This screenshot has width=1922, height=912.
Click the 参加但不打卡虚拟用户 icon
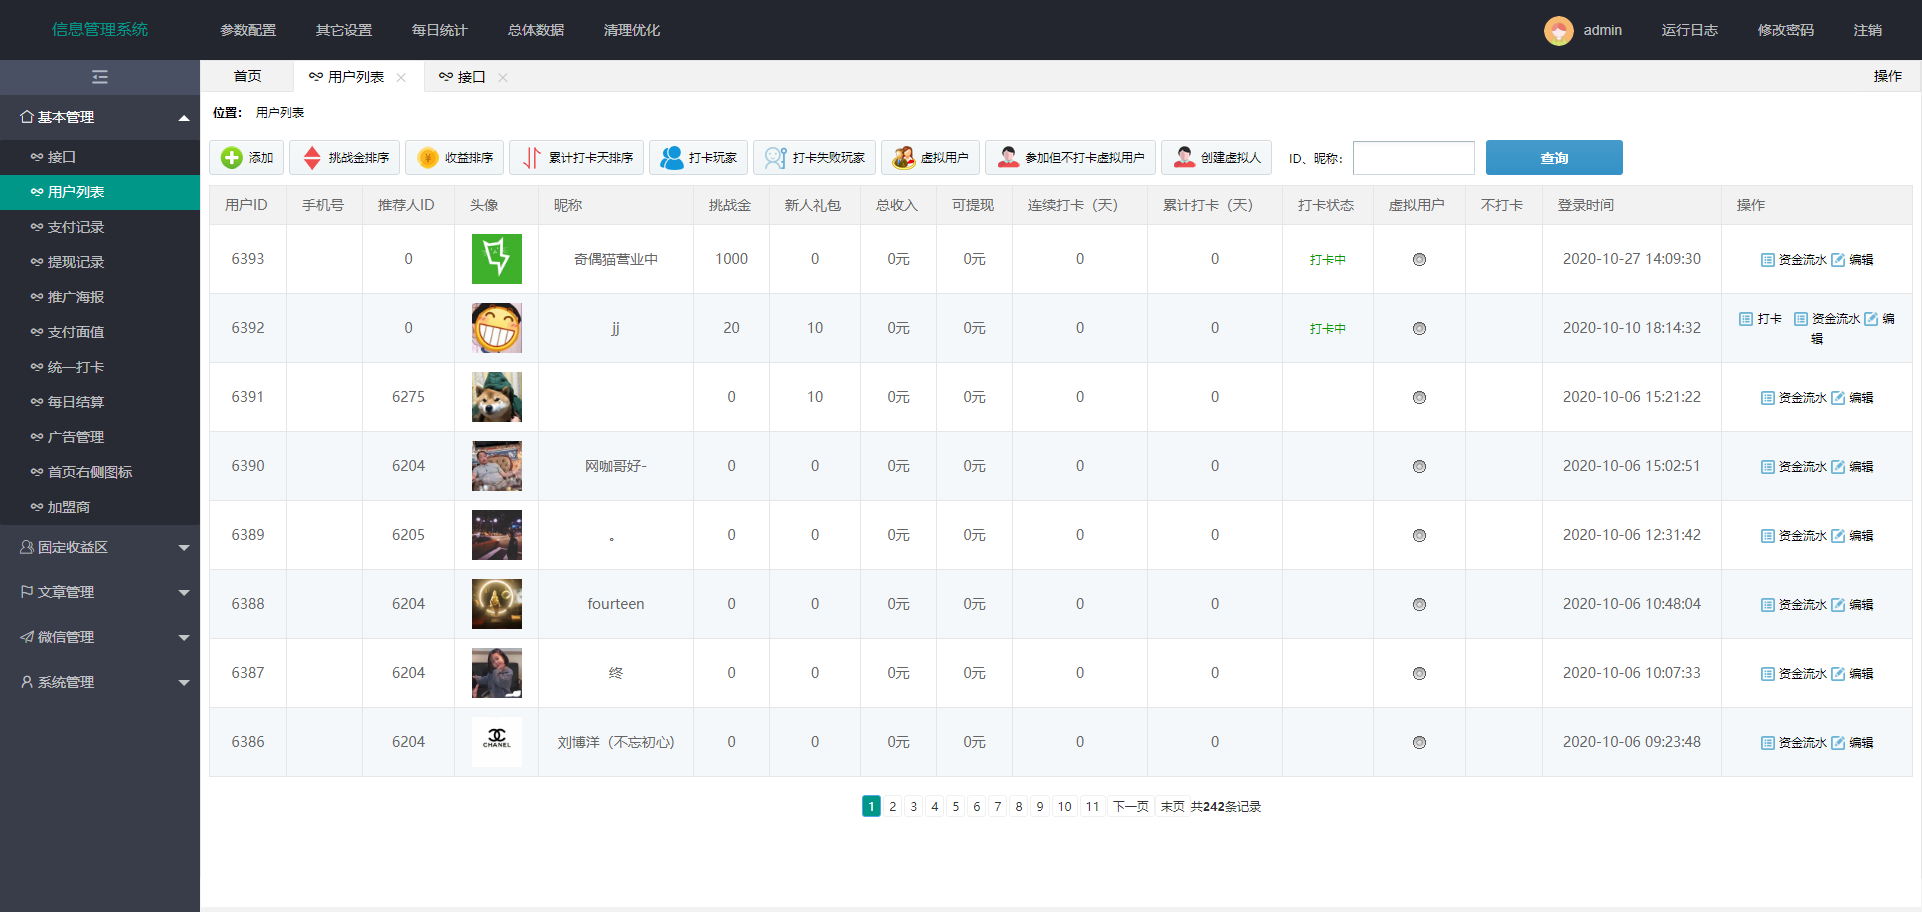pyautogui.click(x=1008, y=158)
